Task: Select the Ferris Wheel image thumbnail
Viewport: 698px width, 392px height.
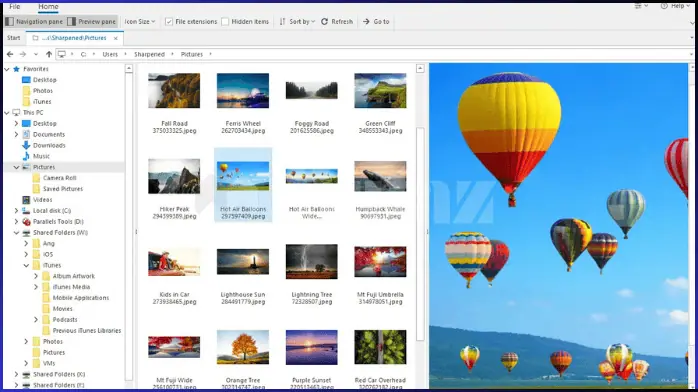Action: [243, 91]
